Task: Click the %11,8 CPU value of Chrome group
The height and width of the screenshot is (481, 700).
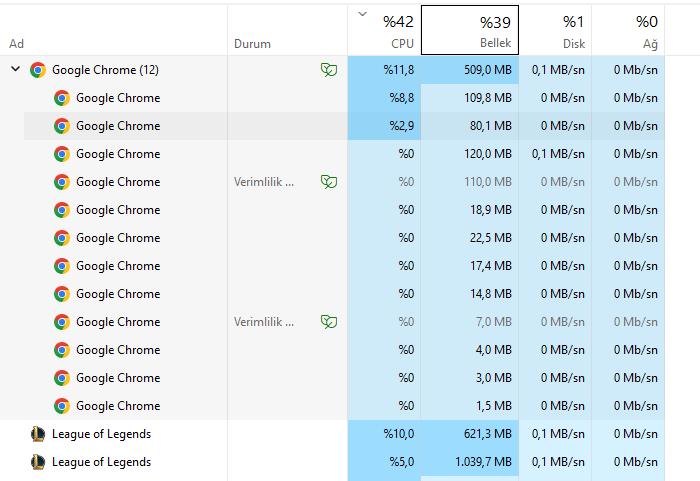Action: (399, 70)
